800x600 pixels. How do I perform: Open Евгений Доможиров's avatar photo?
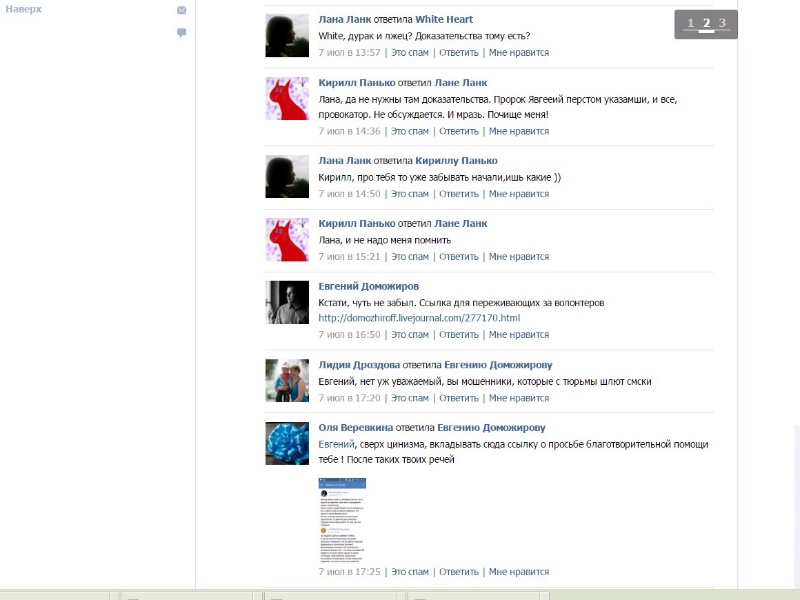[287, 302]
